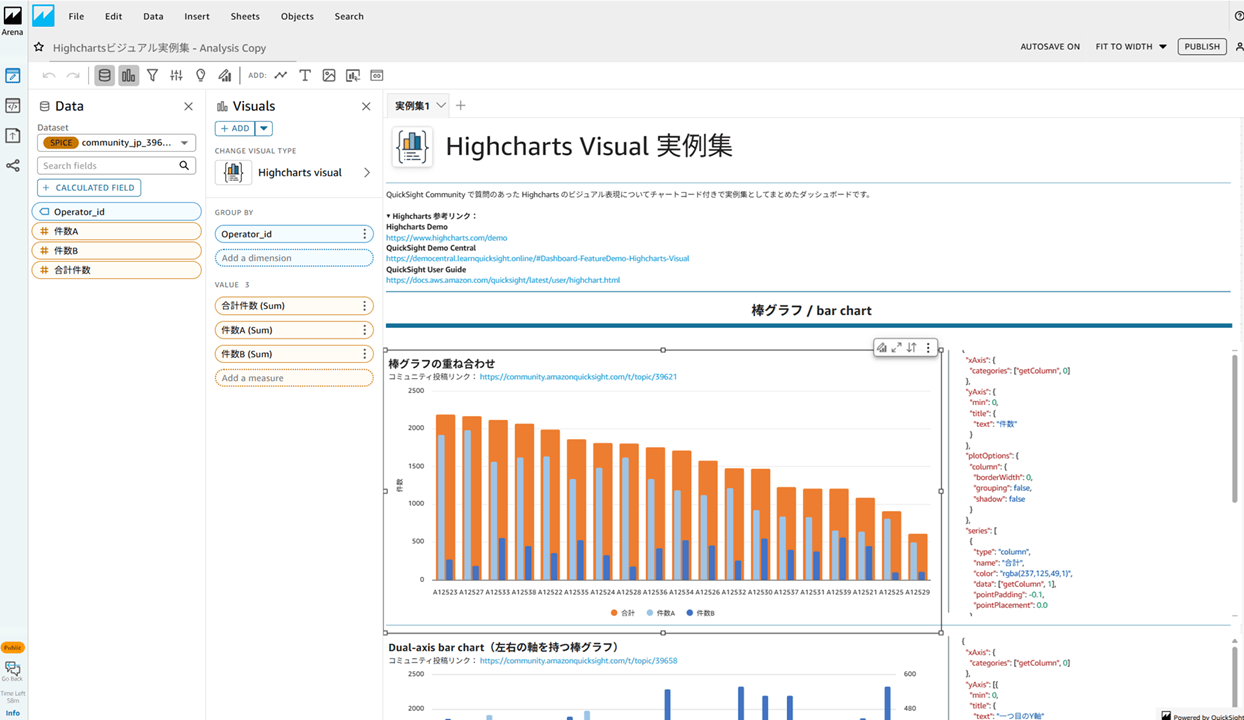Image resolution: width=1244 pixels, height=720 pixels.
Task: Click the PUBLISH button
Action: (x=1202, y=47)
